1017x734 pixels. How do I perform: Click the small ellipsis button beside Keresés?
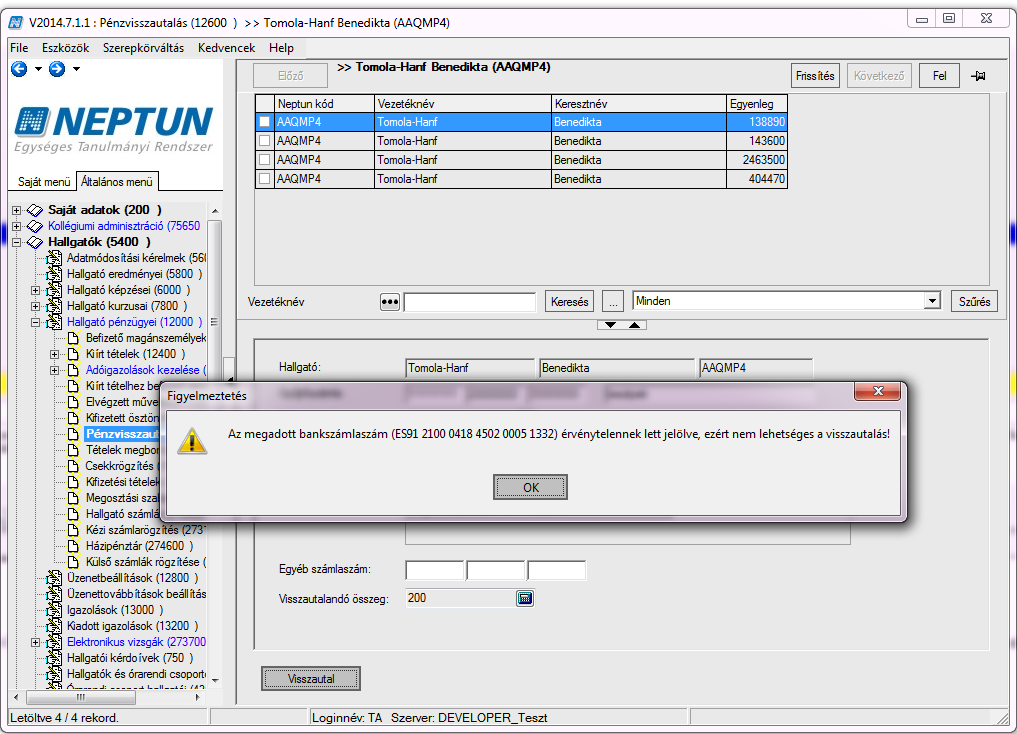(613, 302)
